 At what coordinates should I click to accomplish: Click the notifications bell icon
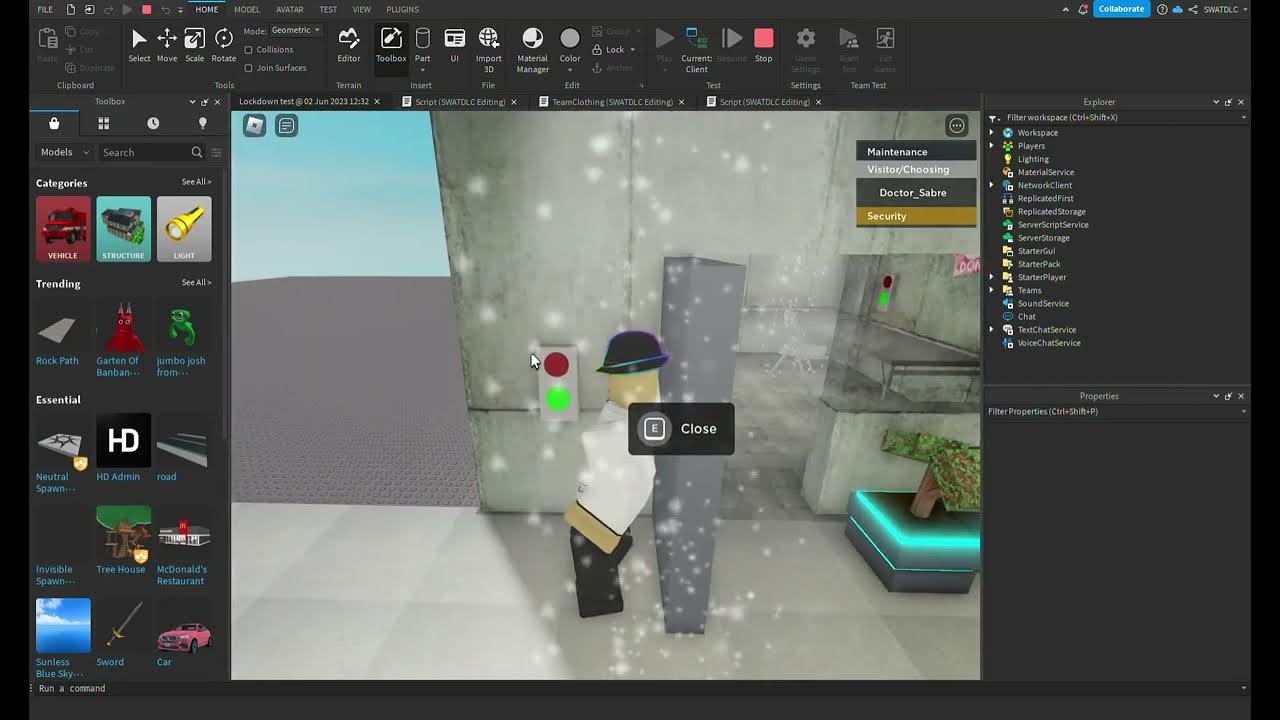pos(1082,9)
